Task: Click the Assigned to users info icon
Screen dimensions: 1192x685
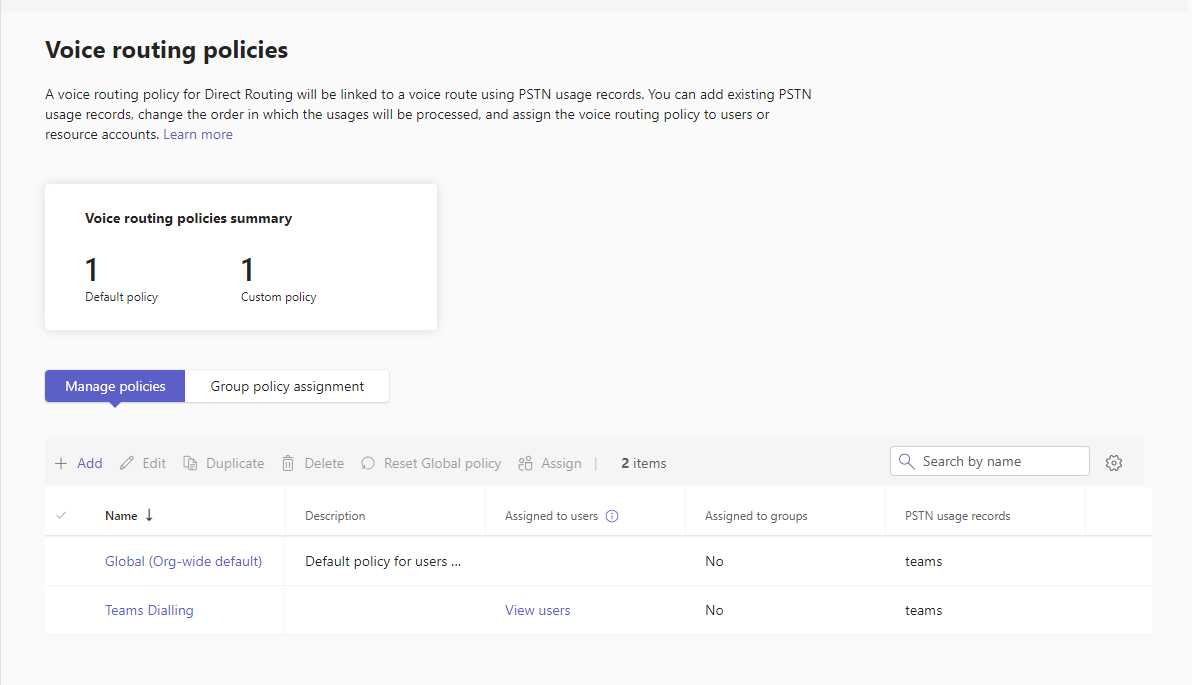Action: click(x=612, y=516)
